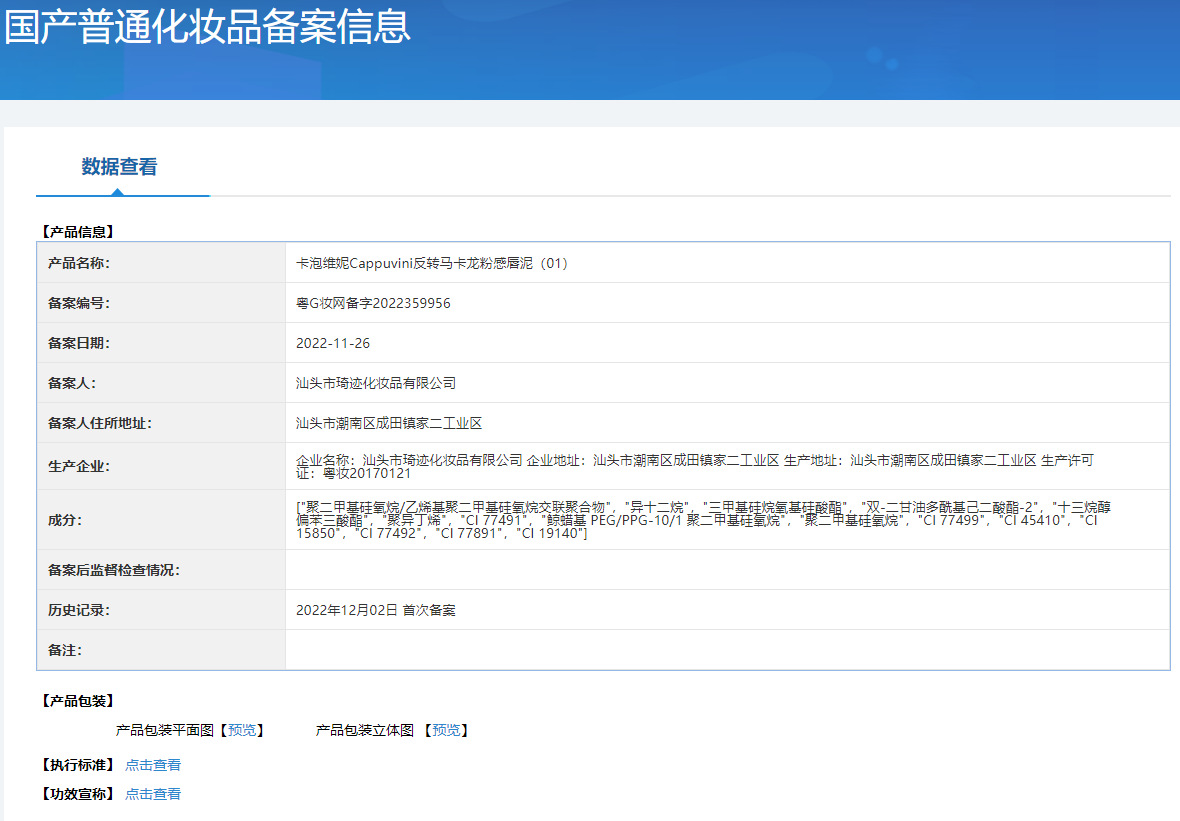Click the 【产品包装】 section heading

point(78,701)
